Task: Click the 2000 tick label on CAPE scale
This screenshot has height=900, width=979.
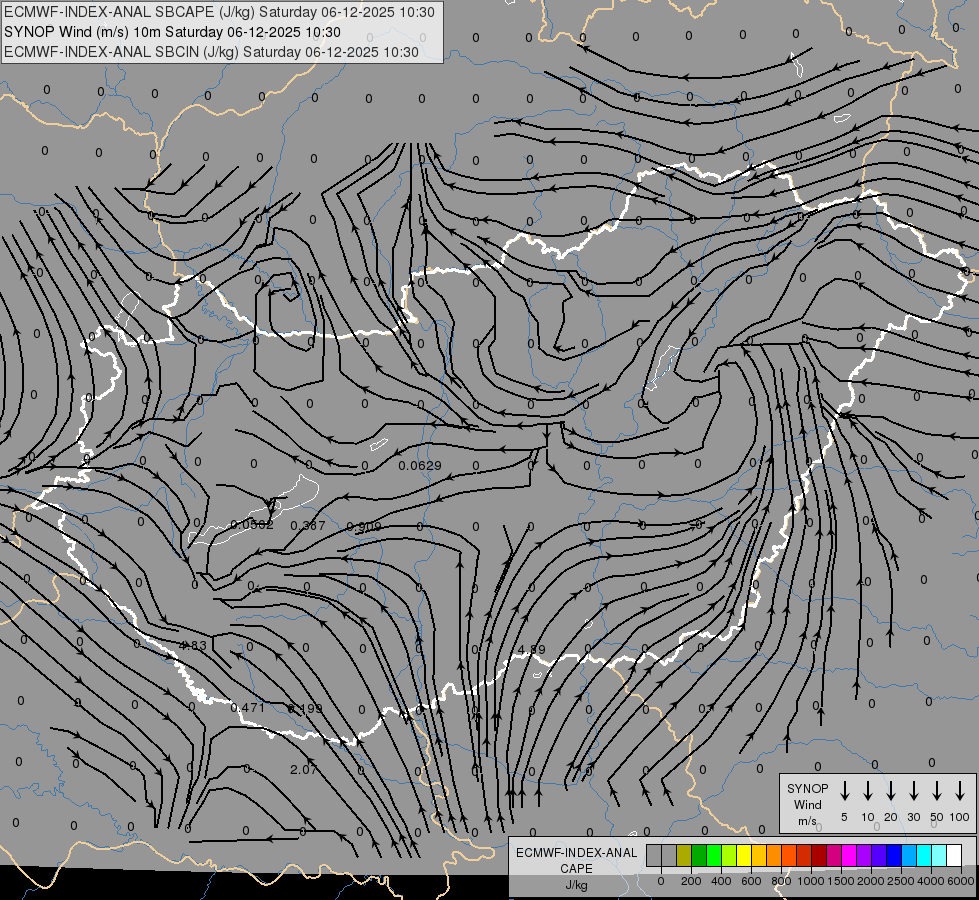Action: pos(871,881)
